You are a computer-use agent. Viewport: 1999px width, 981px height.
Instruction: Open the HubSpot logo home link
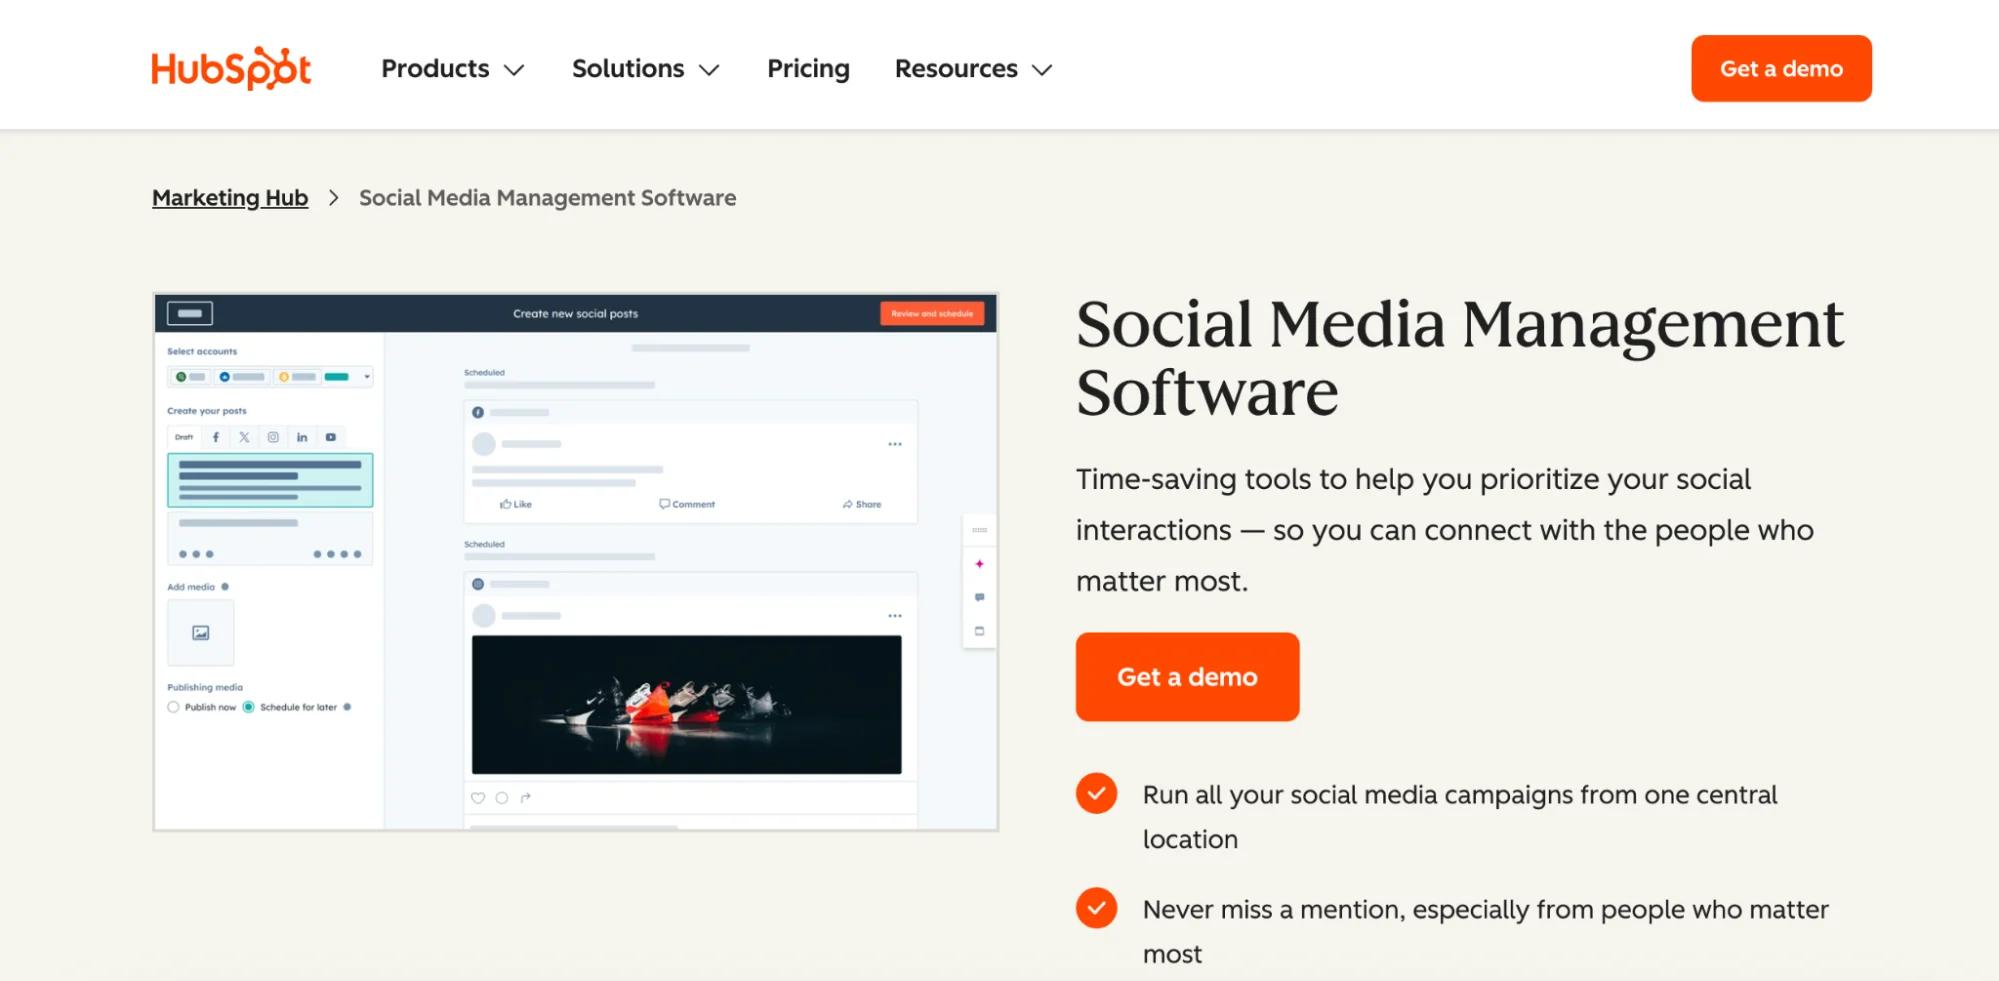click(231, 68)
